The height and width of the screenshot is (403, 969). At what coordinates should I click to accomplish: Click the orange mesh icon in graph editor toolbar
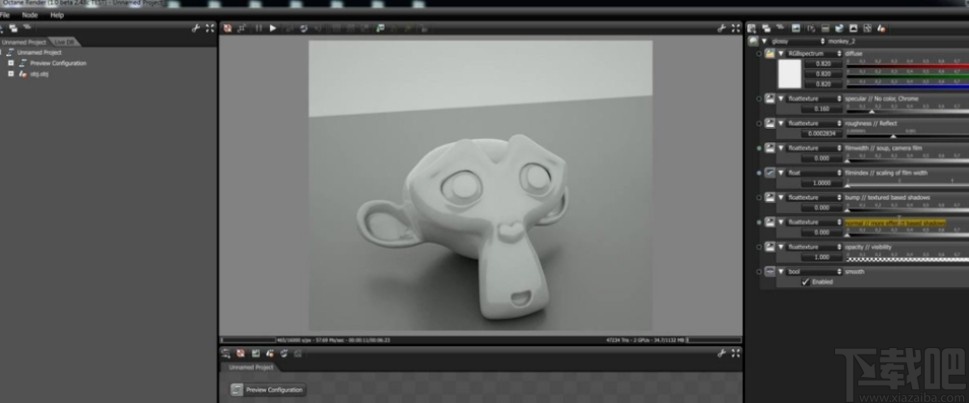tap(269, 354)
